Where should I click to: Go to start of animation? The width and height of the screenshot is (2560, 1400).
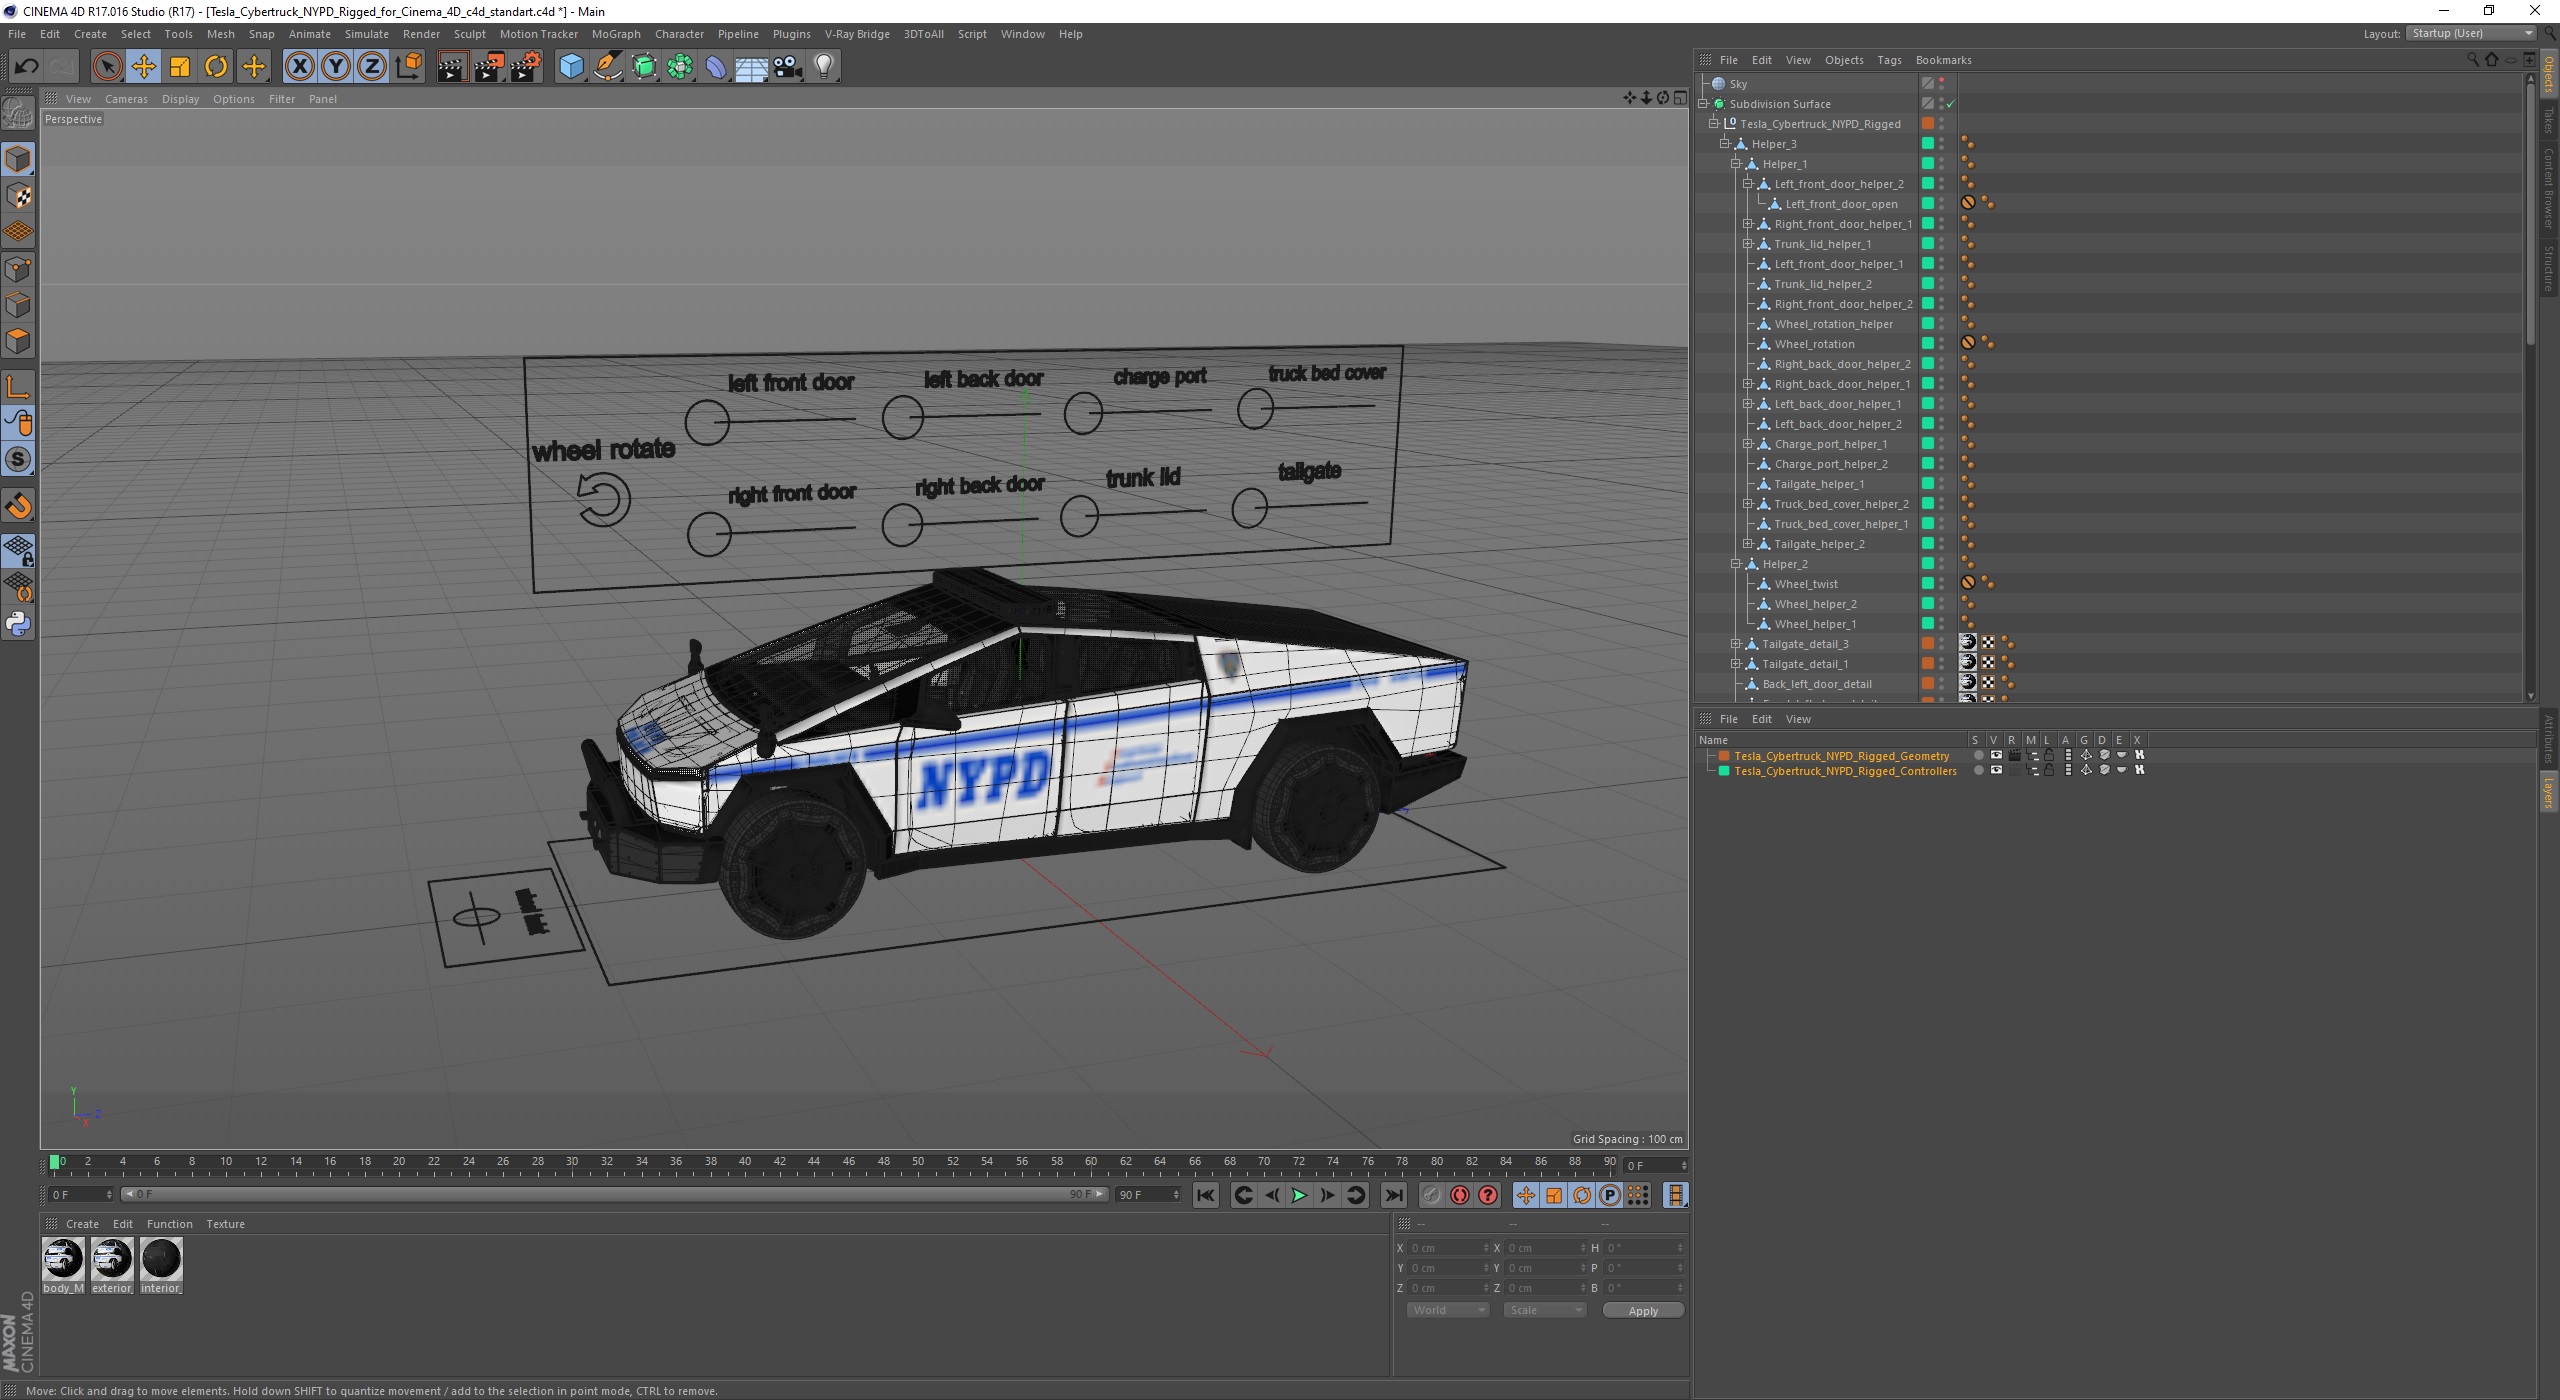1206,1195
